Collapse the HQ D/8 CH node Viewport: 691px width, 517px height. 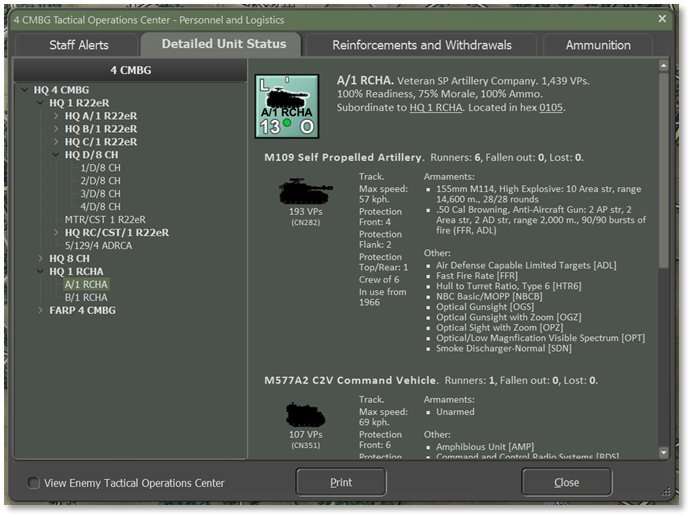[x=56, y=155]
